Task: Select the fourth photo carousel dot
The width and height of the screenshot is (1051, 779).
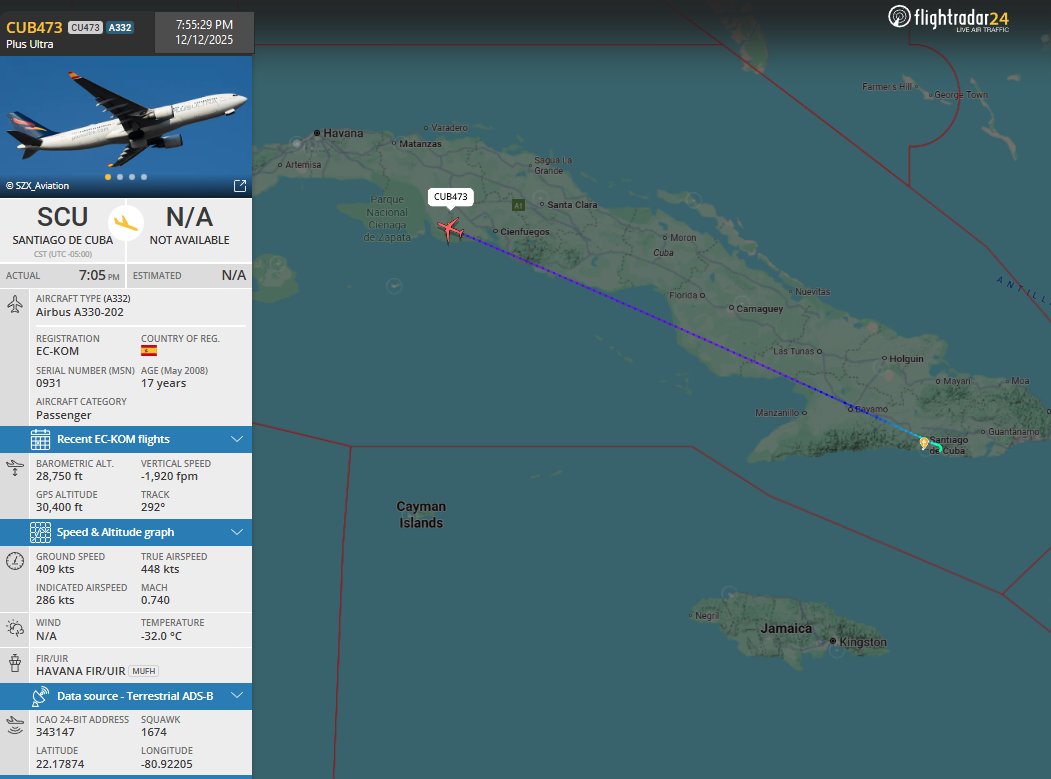Action: coord(144,177)
